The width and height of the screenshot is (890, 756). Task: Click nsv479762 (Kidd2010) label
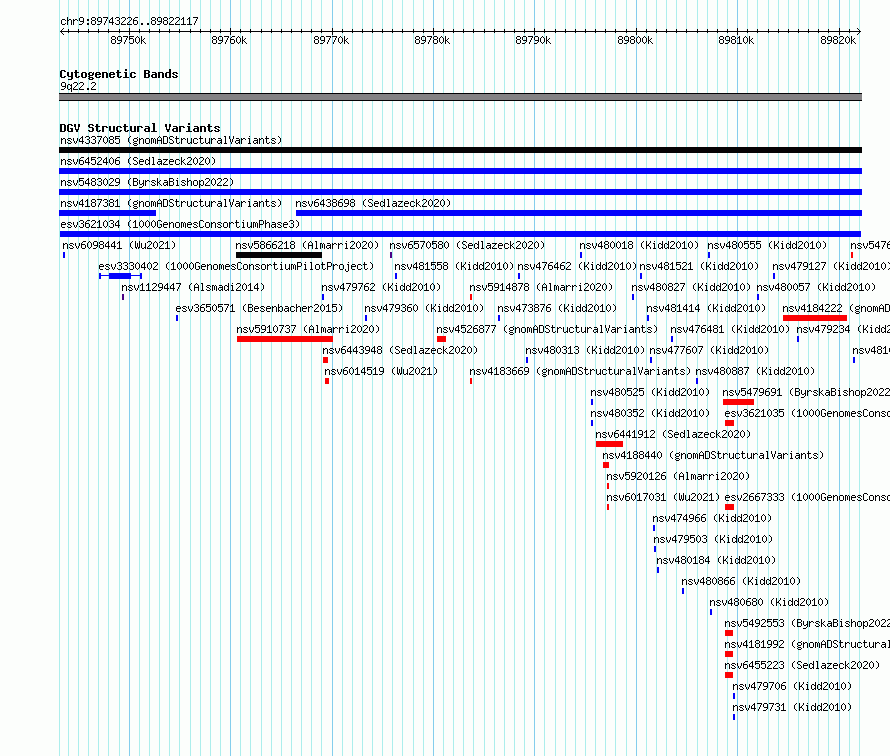[381, 287]
